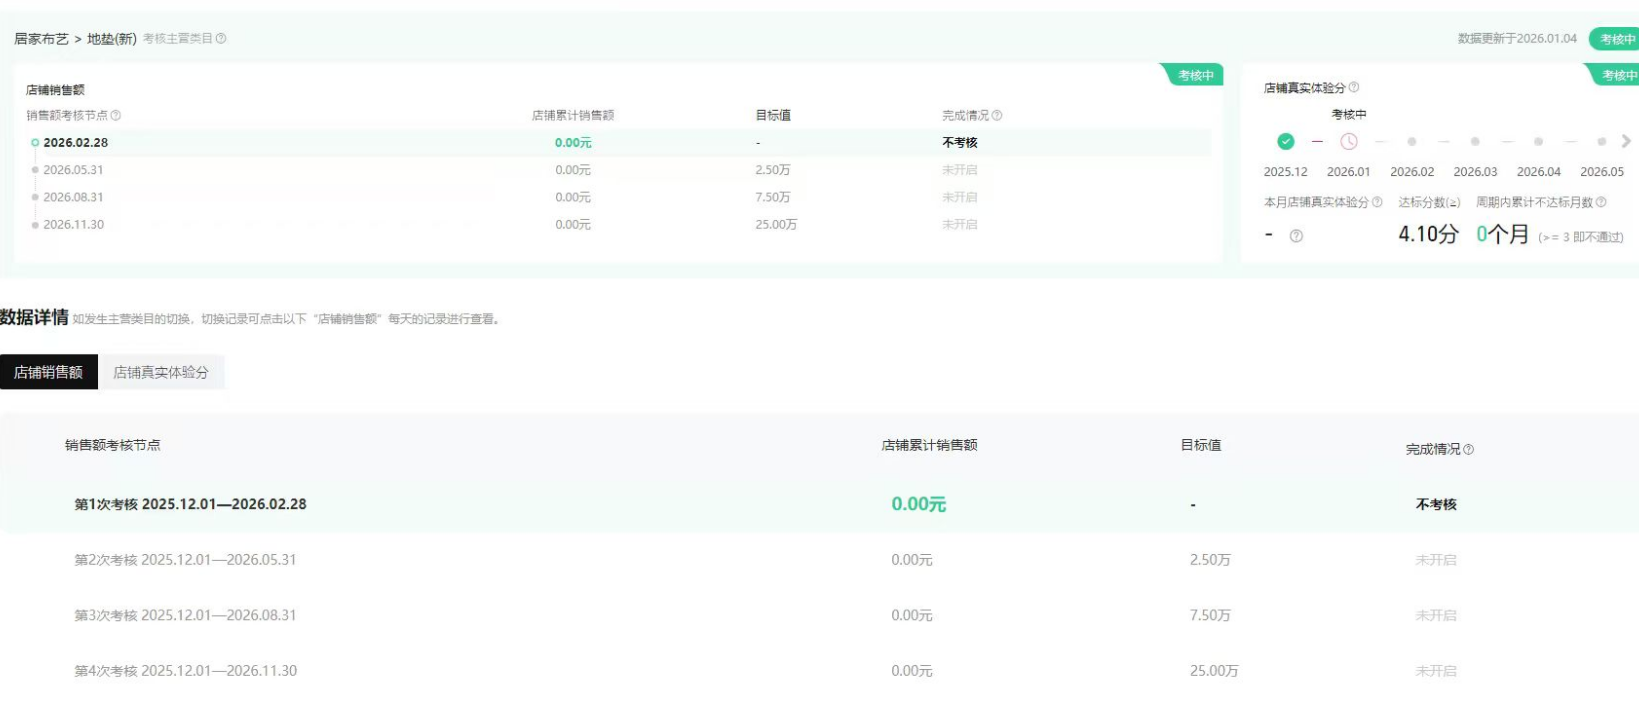Open help tooltip for 店铺真实体验分 title

click(x=1354, y=88)
